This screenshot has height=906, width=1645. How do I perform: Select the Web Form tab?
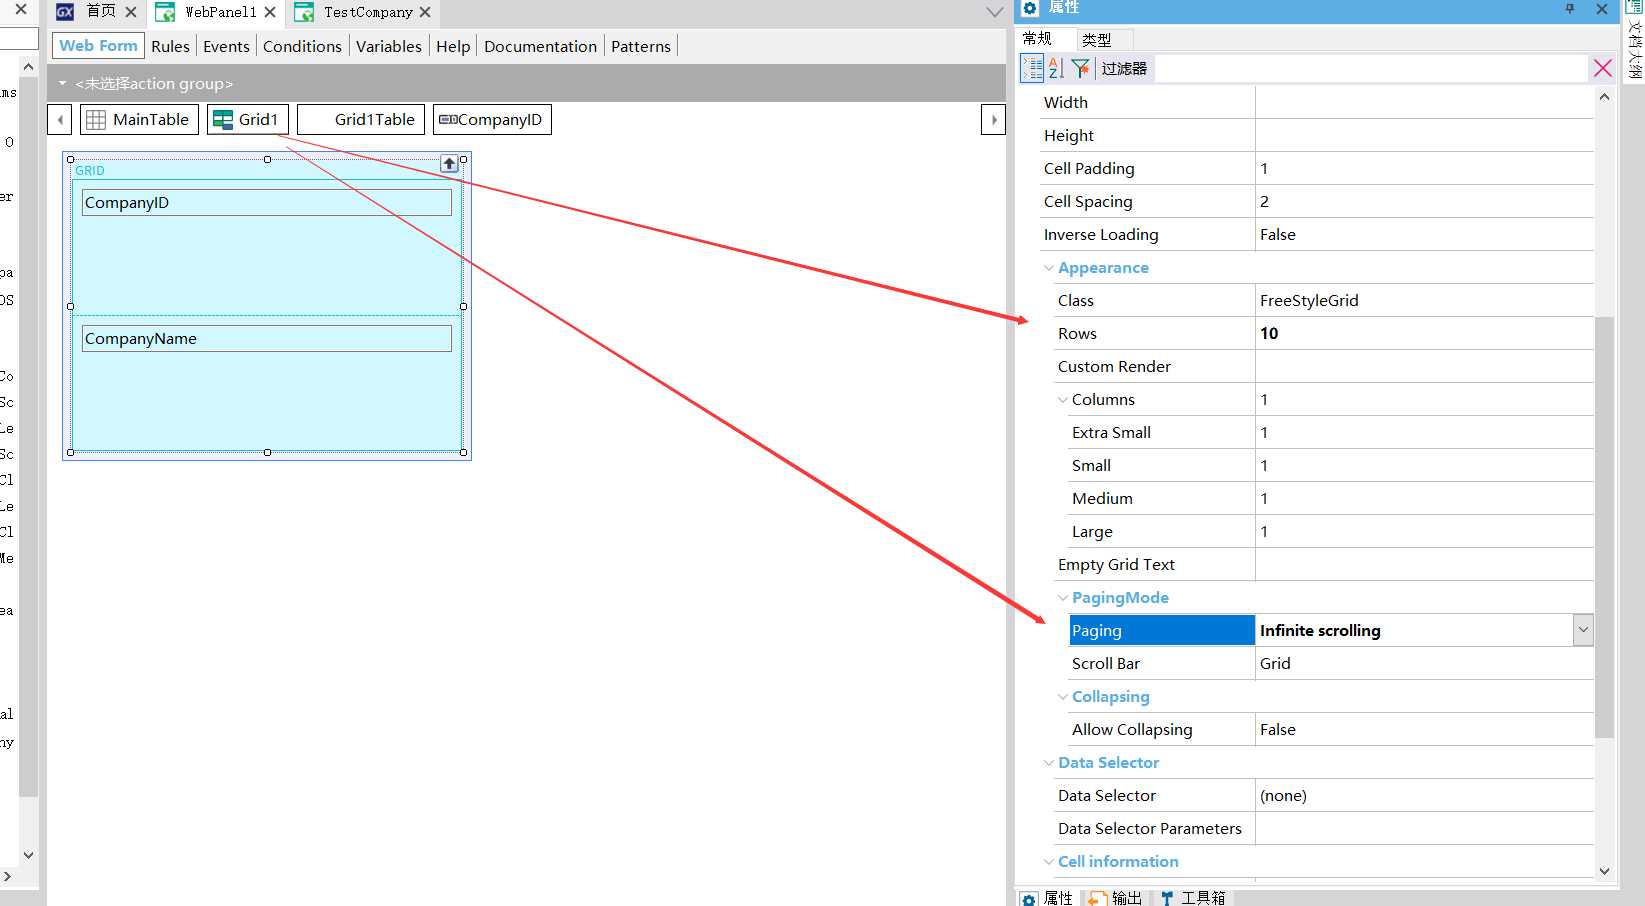coord(98,45)
